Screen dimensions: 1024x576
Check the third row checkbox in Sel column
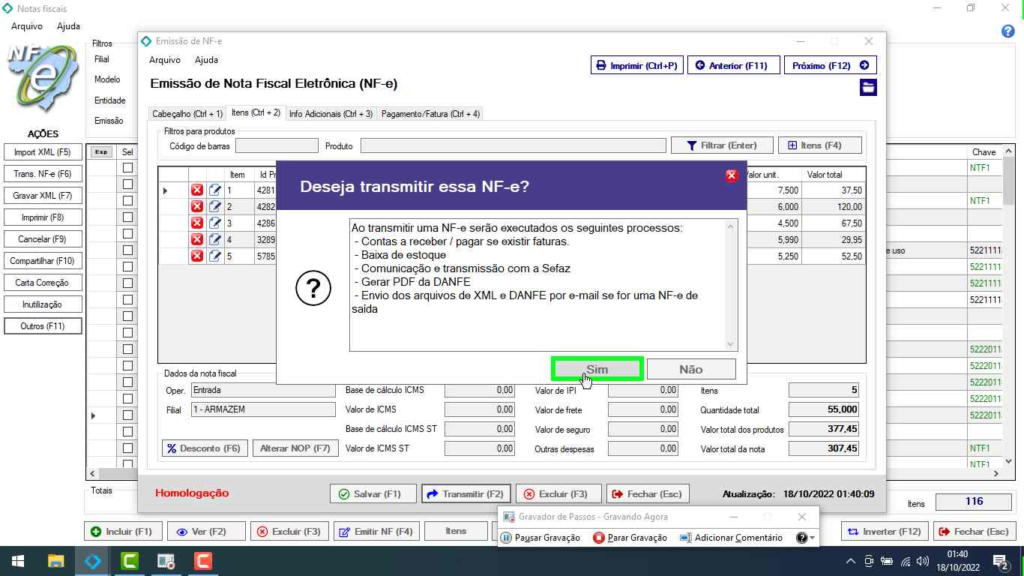tap(127, 201)
